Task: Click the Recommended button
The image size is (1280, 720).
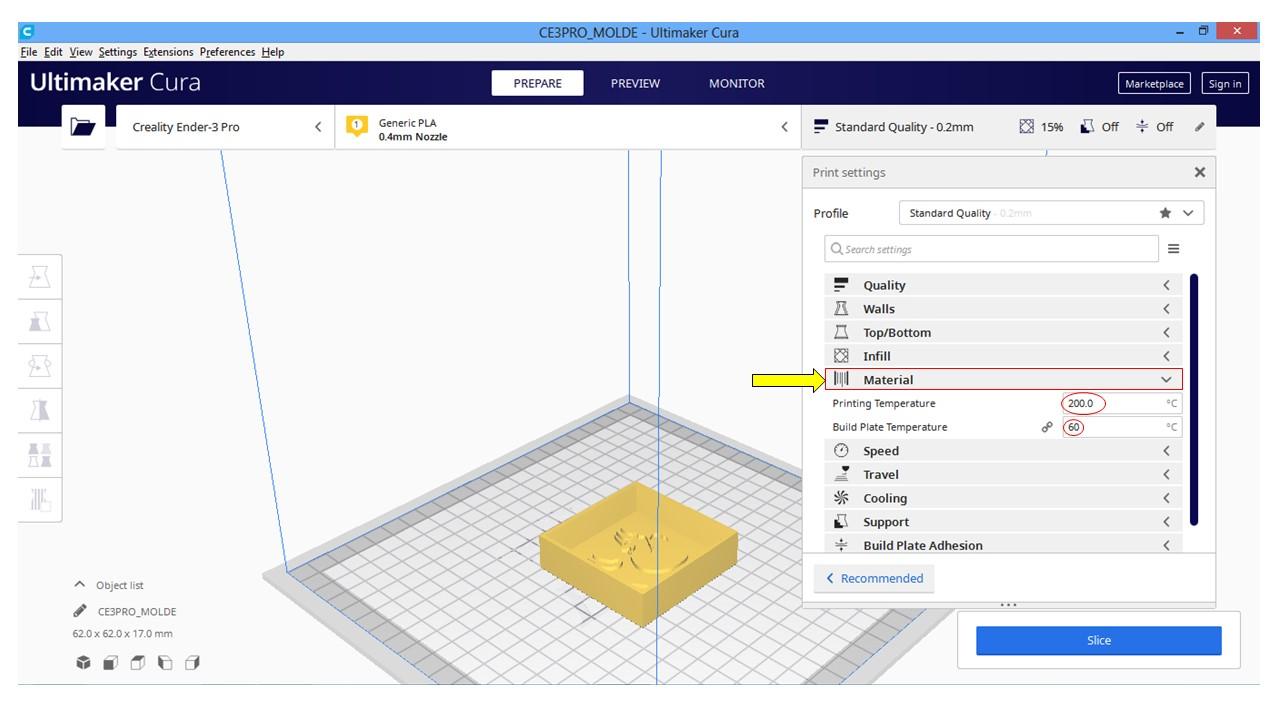Action: 874,578
